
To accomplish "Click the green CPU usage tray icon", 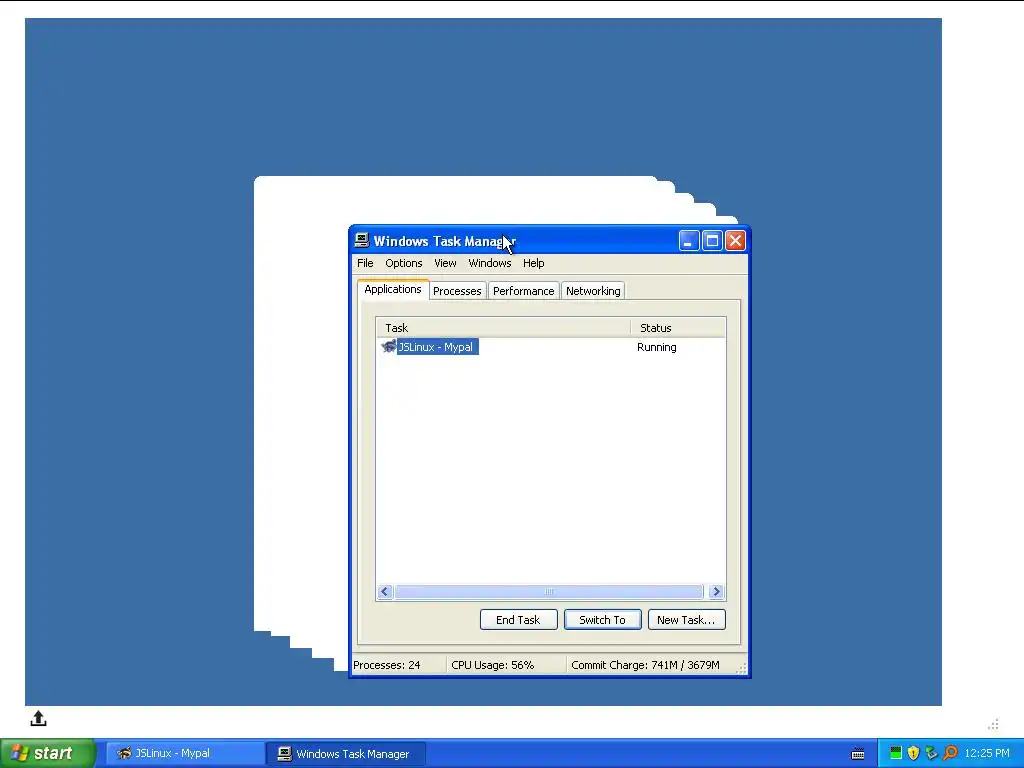I will (896, 753).
